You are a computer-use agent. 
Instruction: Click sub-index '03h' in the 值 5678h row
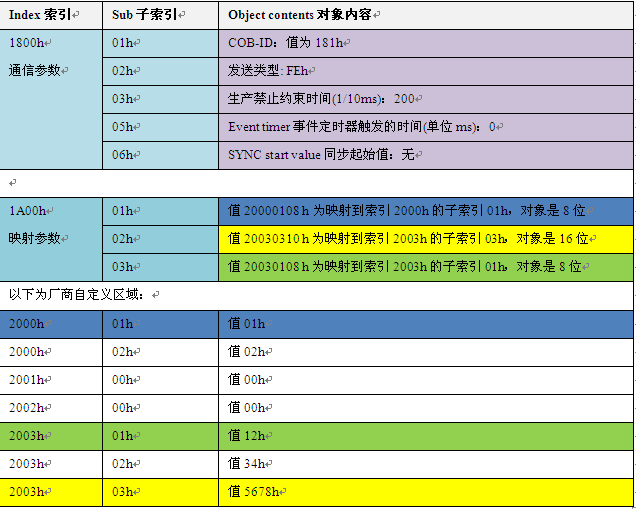click(161, 492)
